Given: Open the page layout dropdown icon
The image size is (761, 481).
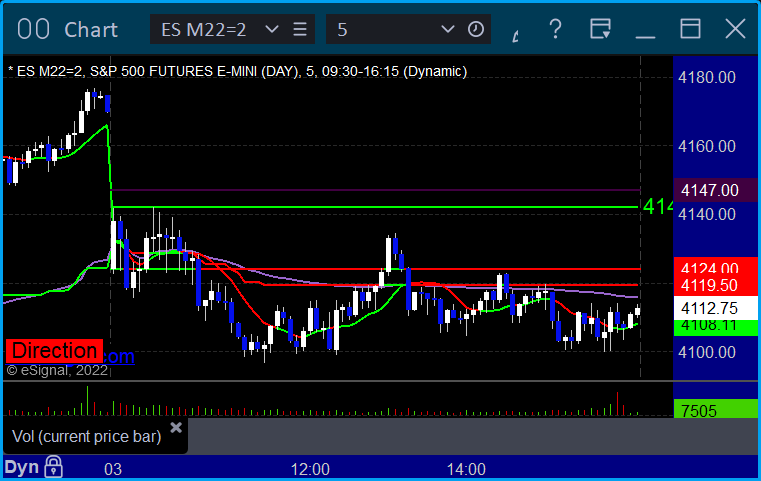Looking at the screenshot, I should tap(600, 29).
